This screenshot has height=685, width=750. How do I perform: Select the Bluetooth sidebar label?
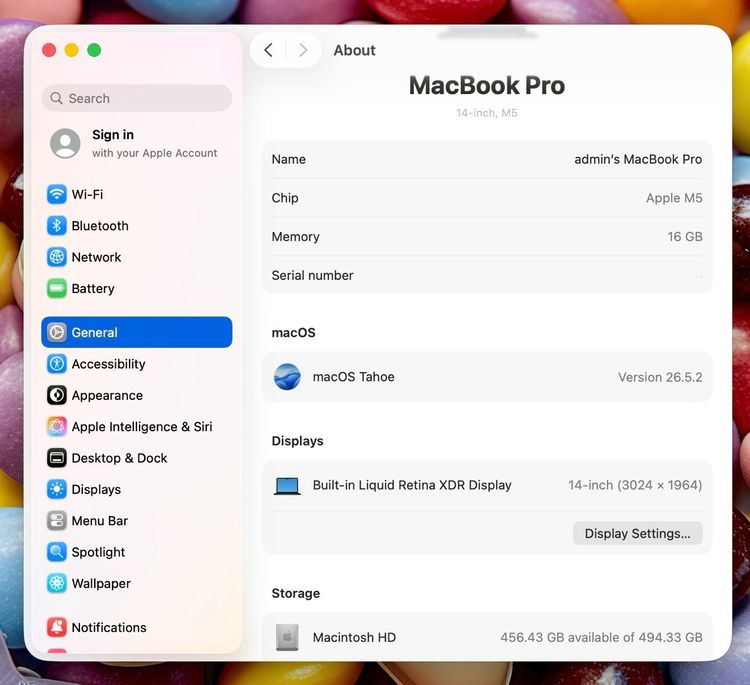pos(100,226)
